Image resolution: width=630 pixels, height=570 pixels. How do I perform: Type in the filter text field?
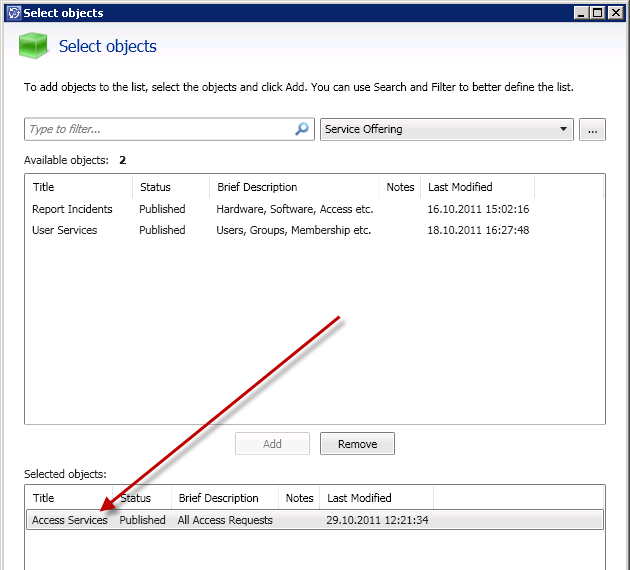160,130
